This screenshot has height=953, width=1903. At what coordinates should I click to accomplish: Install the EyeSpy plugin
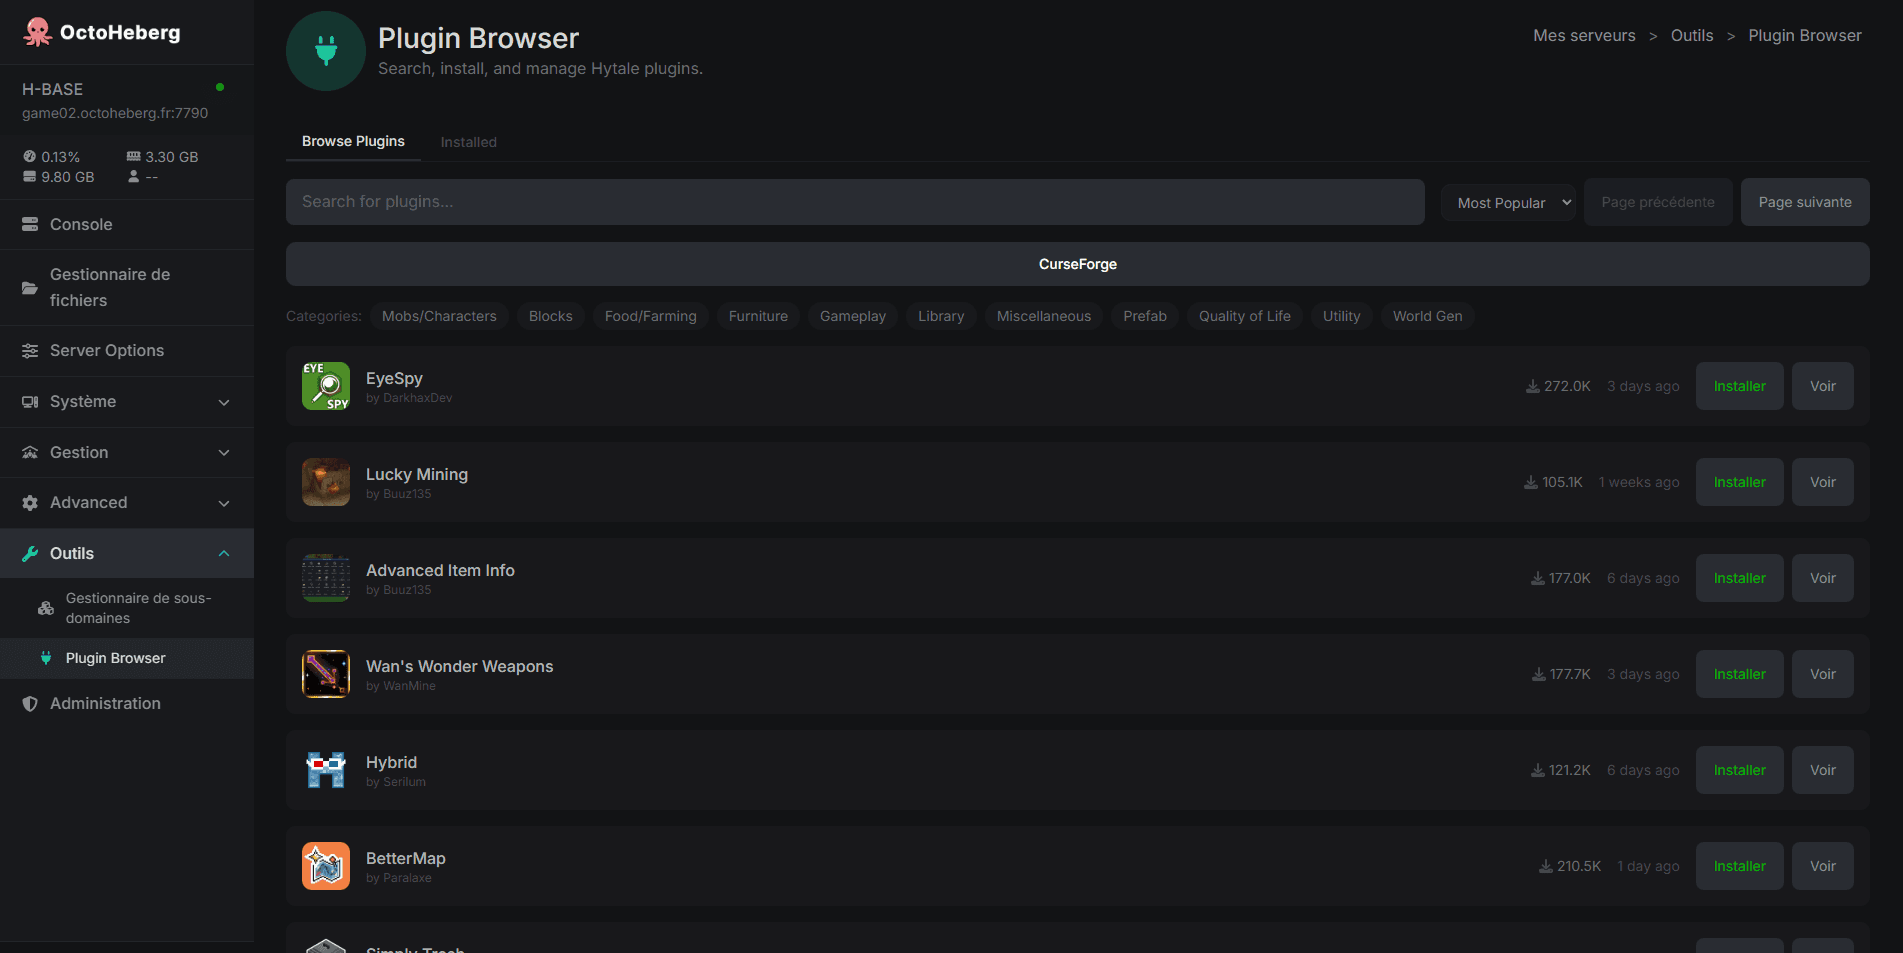click(1740, 386)
